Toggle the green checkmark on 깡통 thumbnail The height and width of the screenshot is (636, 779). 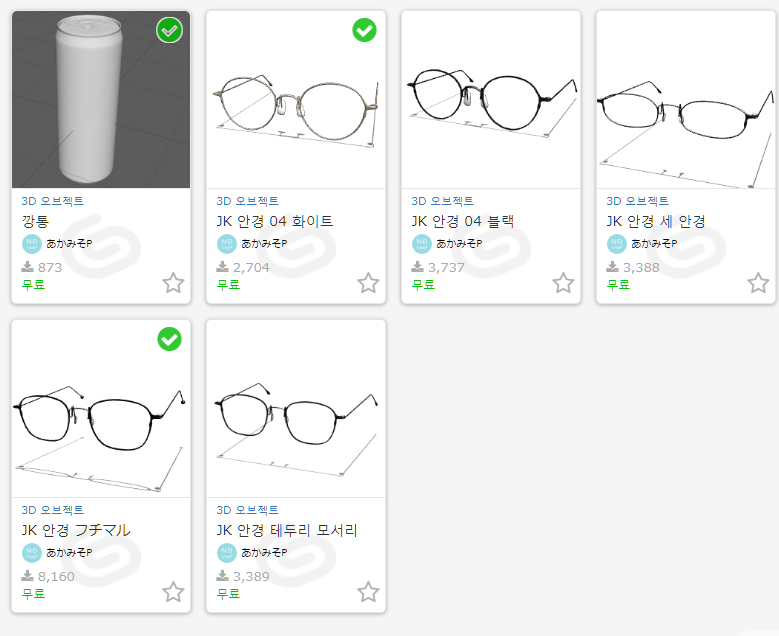[169, 30]
